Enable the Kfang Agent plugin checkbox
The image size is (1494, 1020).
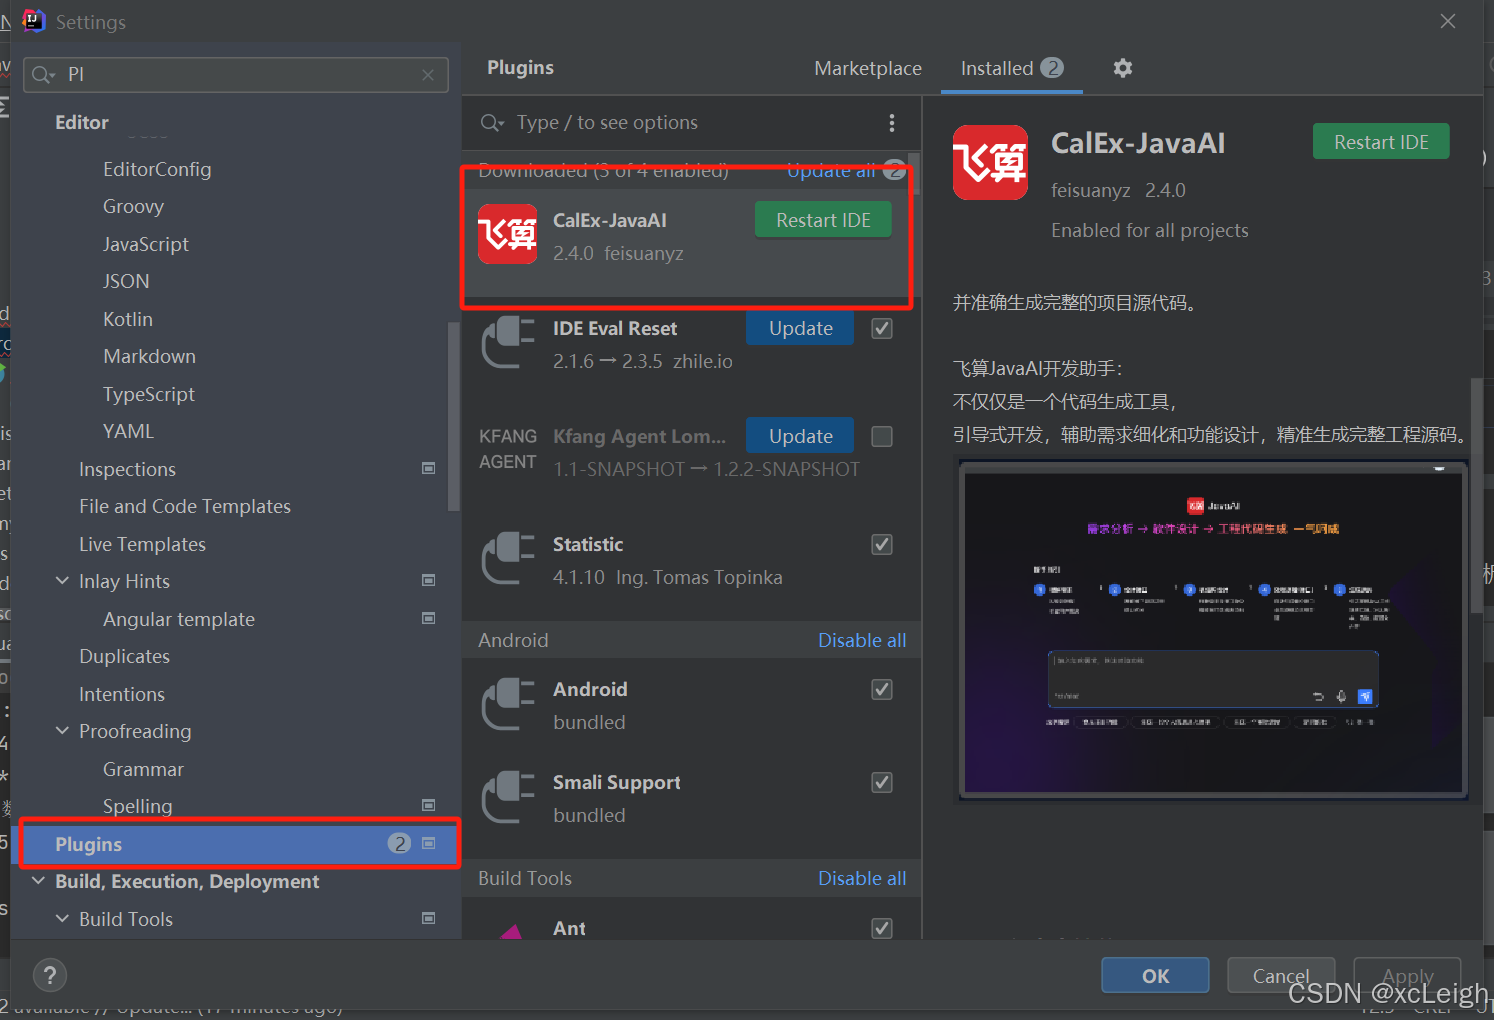pyautogui.click(x=882, y=437)
